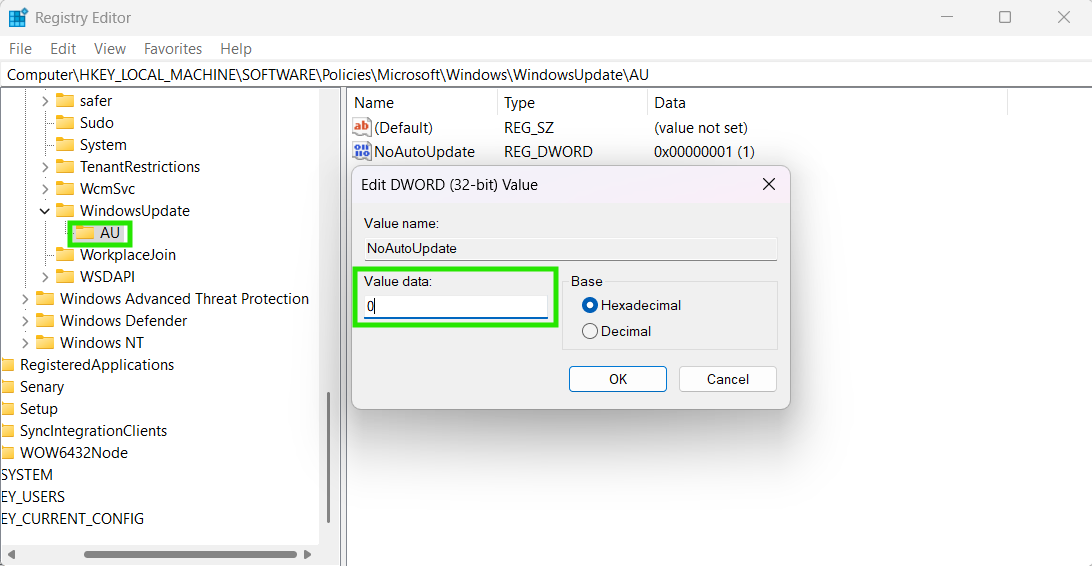
Task: Click the 0x00000001 (1) data cell
Action: click(x=704, y=152)
